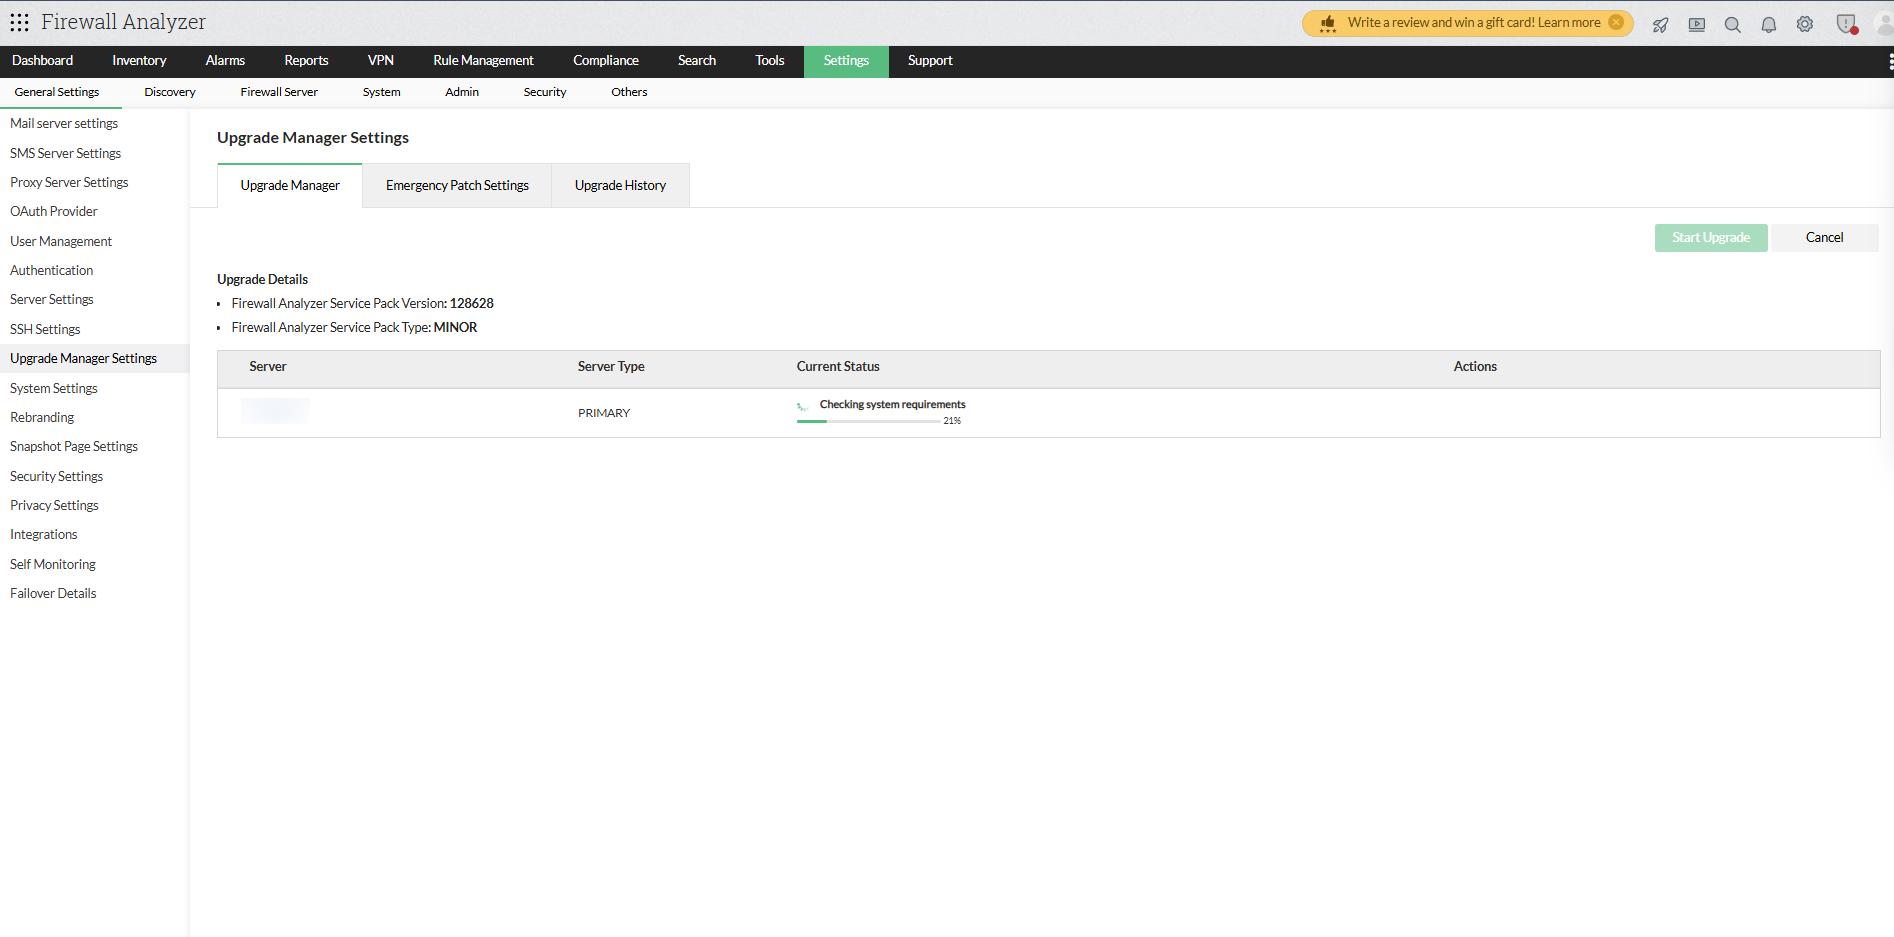Viewport: 1894px width, 937px height.
Task: Go to the Inventory menu
Action: 139,61
